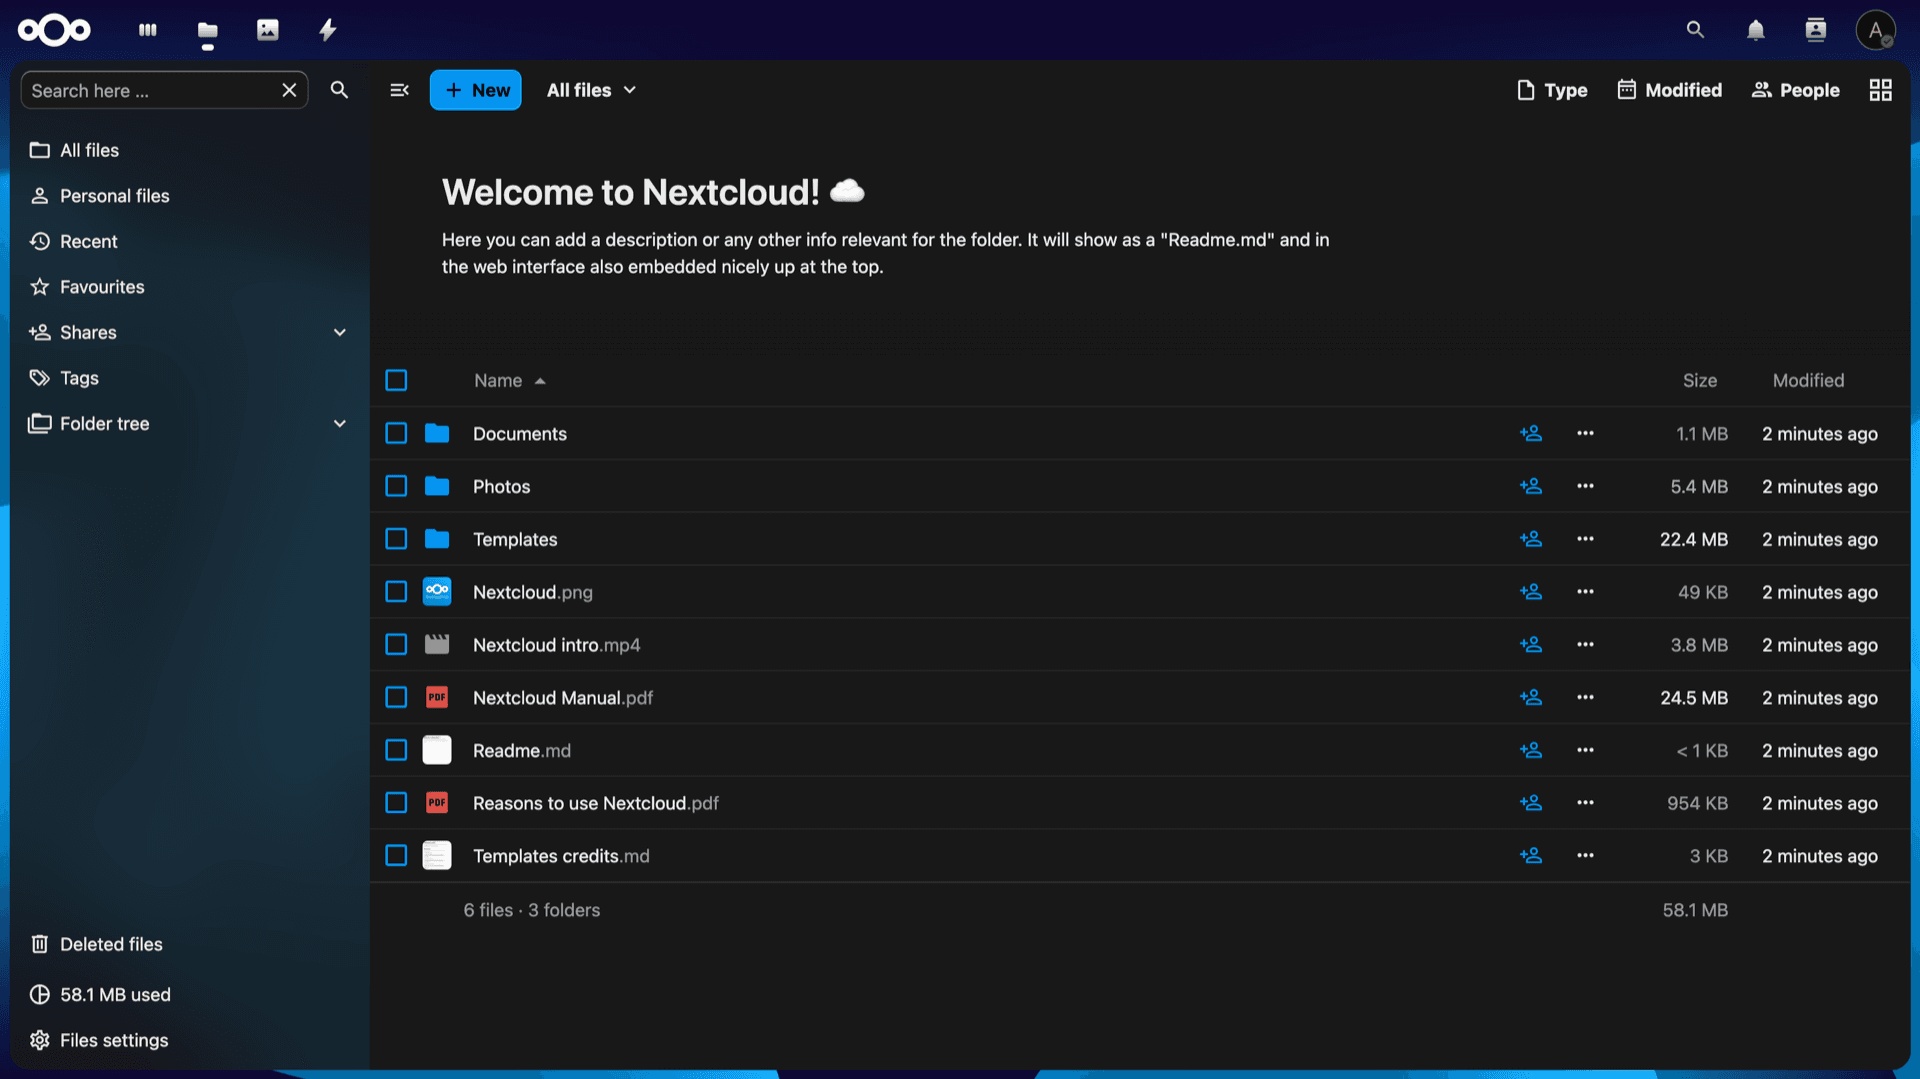
Task: Open unified search magnifier in top bar
Action: pyautogui.click(x=1695, y=30)
